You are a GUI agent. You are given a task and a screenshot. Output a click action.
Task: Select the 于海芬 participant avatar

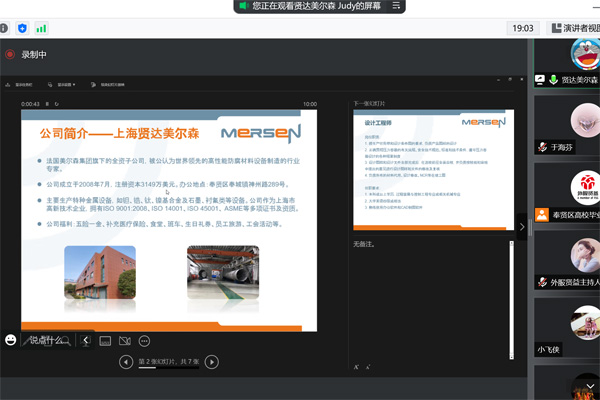585,120
